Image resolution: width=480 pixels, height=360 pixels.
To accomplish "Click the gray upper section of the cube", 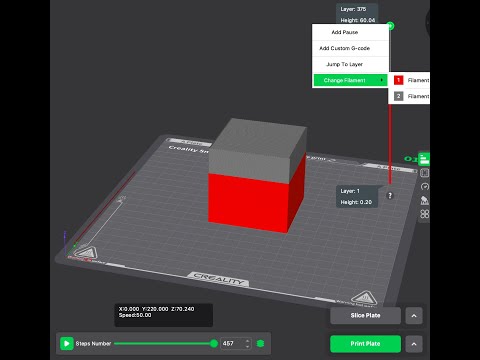I will point(257,148).
